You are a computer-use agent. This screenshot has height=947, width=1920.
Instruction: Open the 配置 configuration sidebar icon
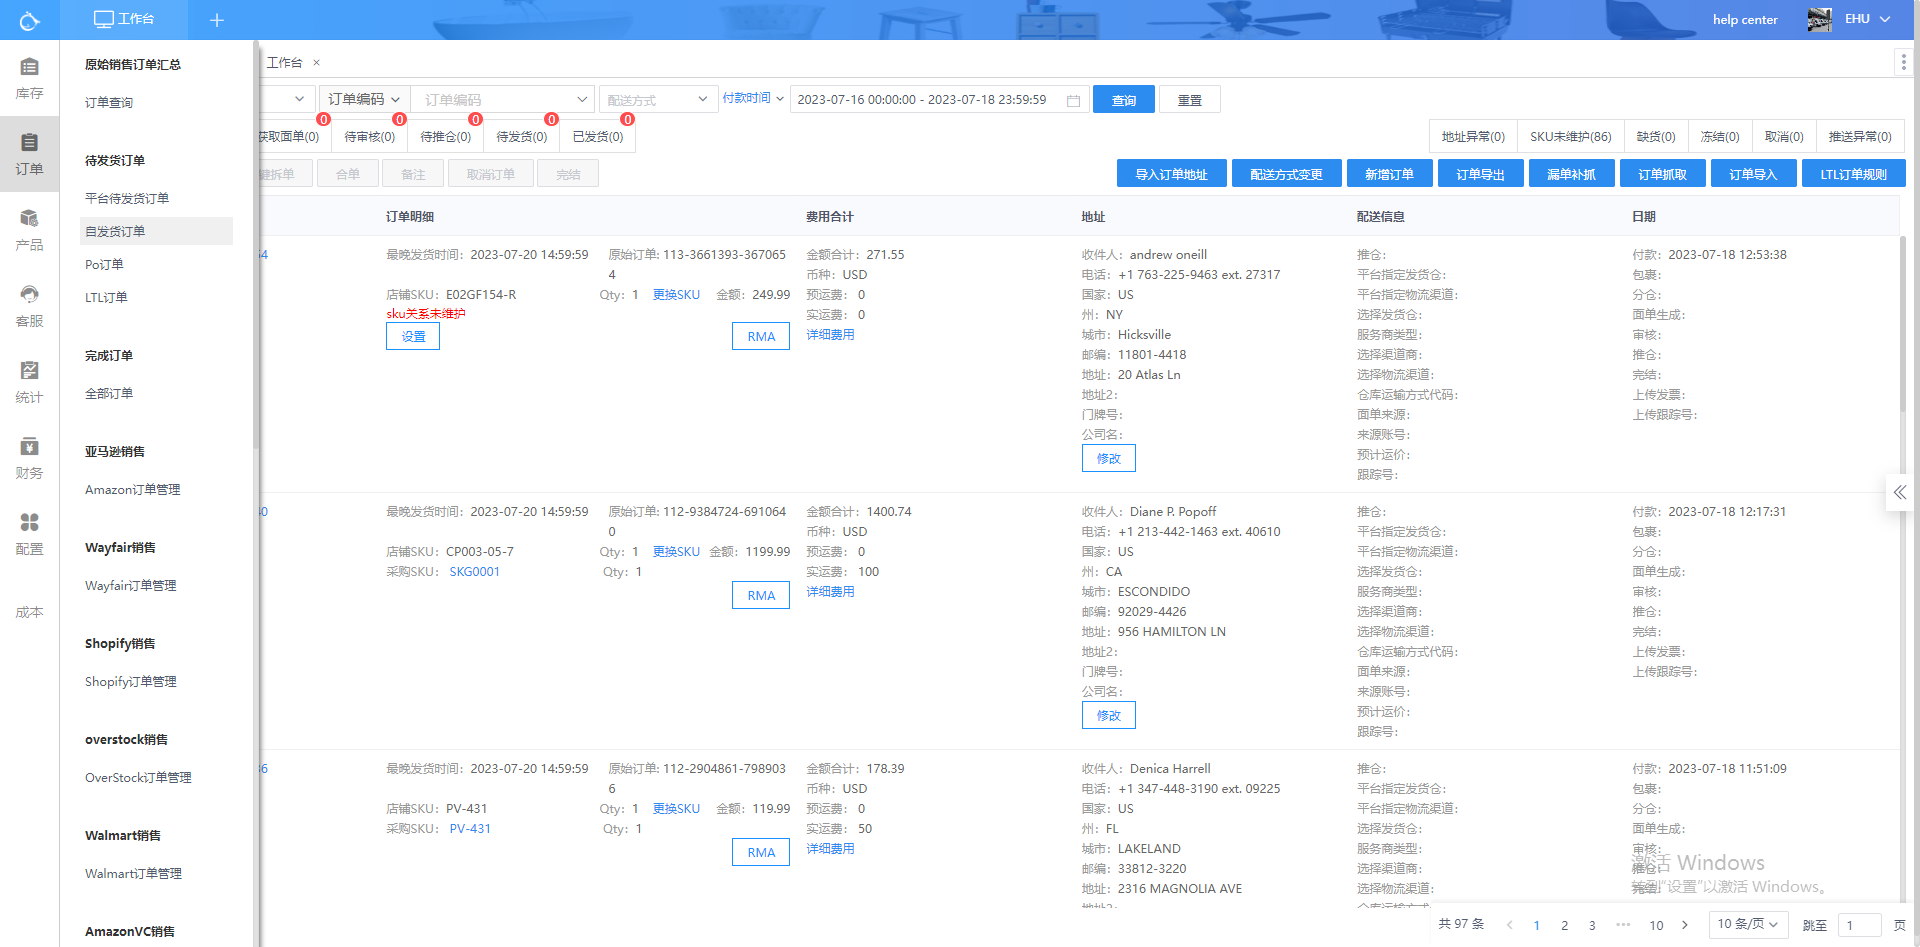pyautogui.click(x=29, y=534)
